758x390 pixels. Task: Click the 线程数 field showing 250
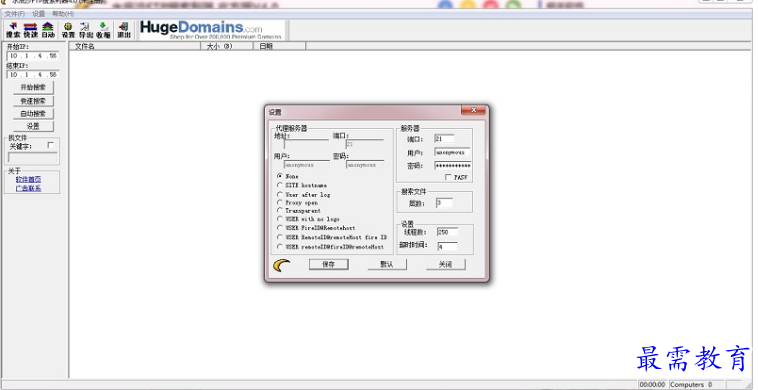447,232
